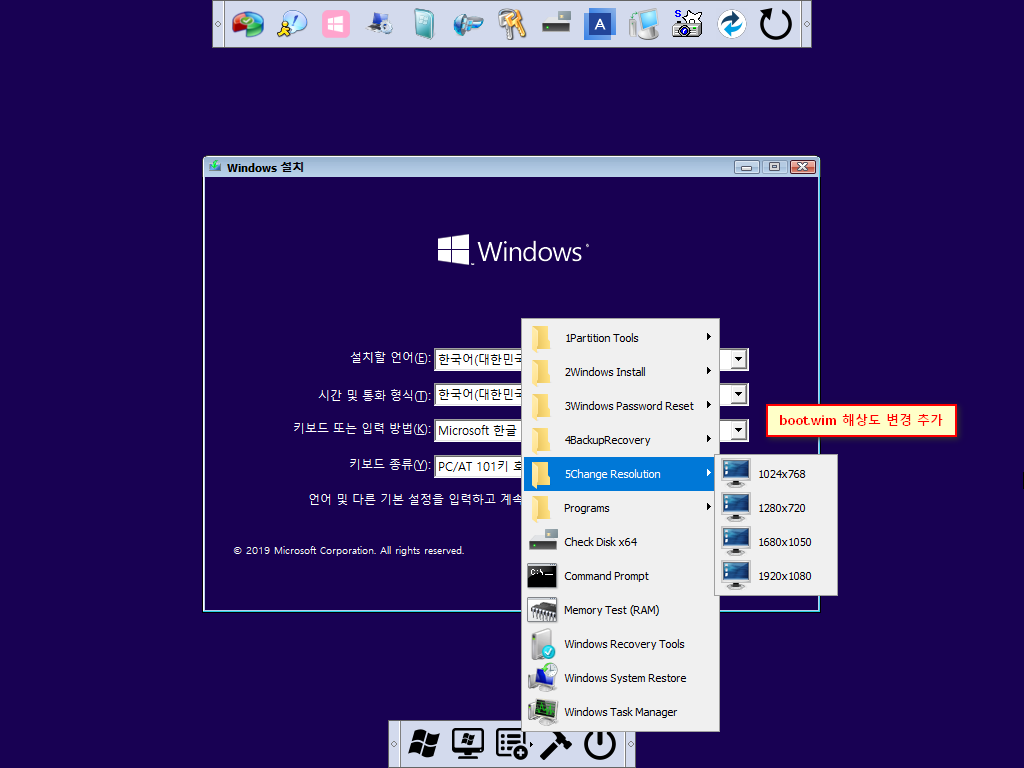Run Memory Test (RAM) entry
Image resolution: width=1024 pixels, height=768 pixels.
pyautogui.click(x=621, y=610)
